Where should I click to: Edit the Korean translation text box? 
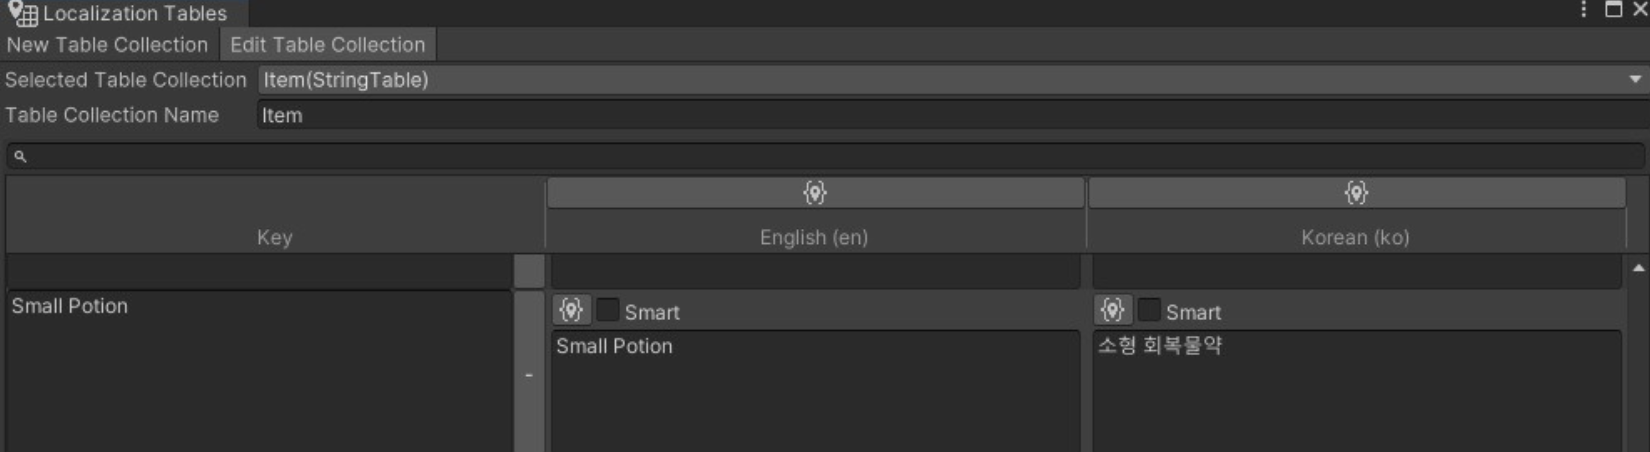click(1355, 390)
